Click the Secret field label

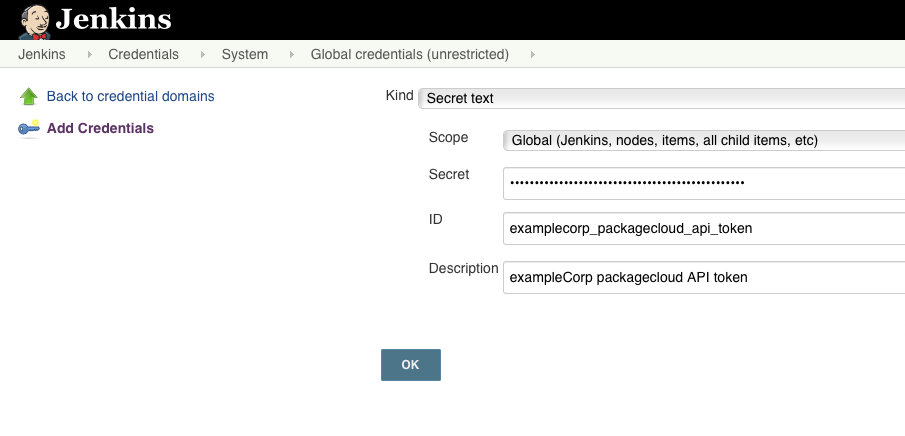449,174
